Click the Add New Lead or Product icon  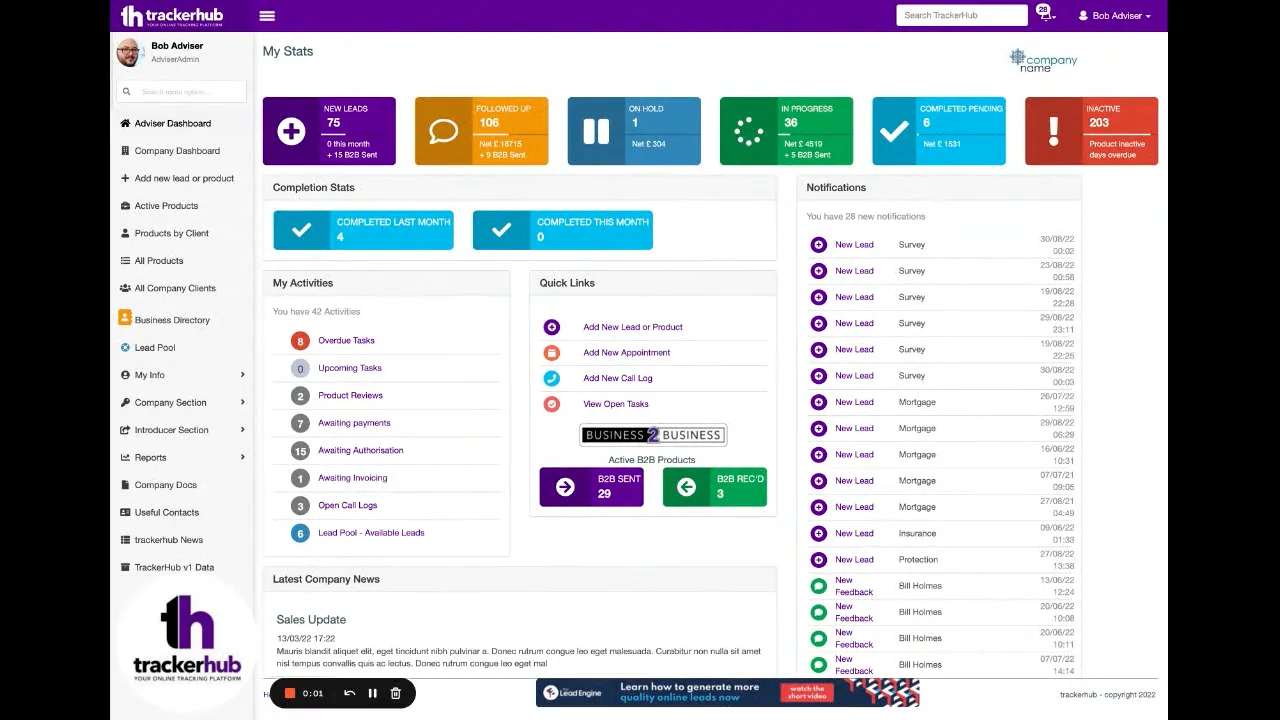click(551, 327)
